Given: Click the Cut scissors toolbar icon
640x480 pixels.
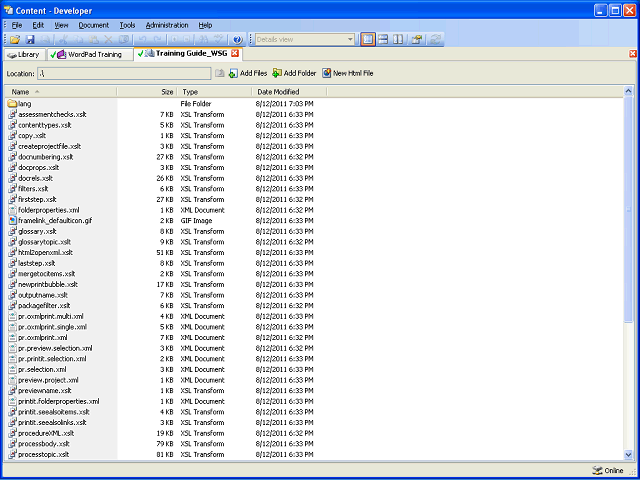Looking at the screenshot, I should 63,40.
